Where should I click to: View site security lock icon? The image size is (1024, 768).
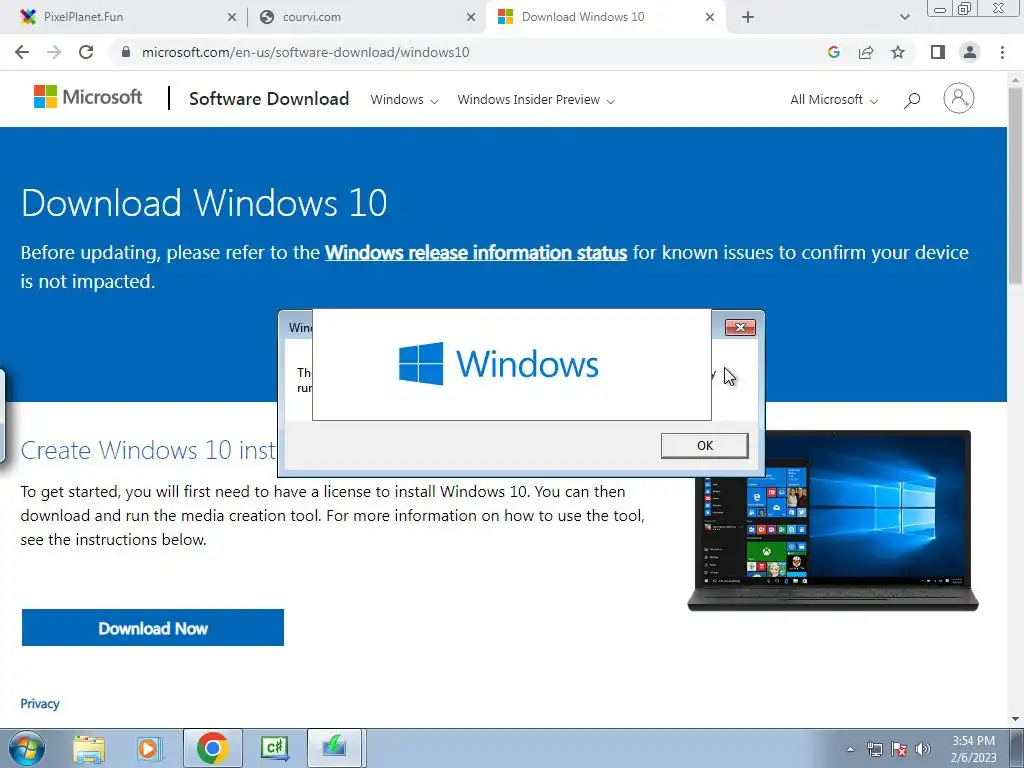(x=126, y=52)
